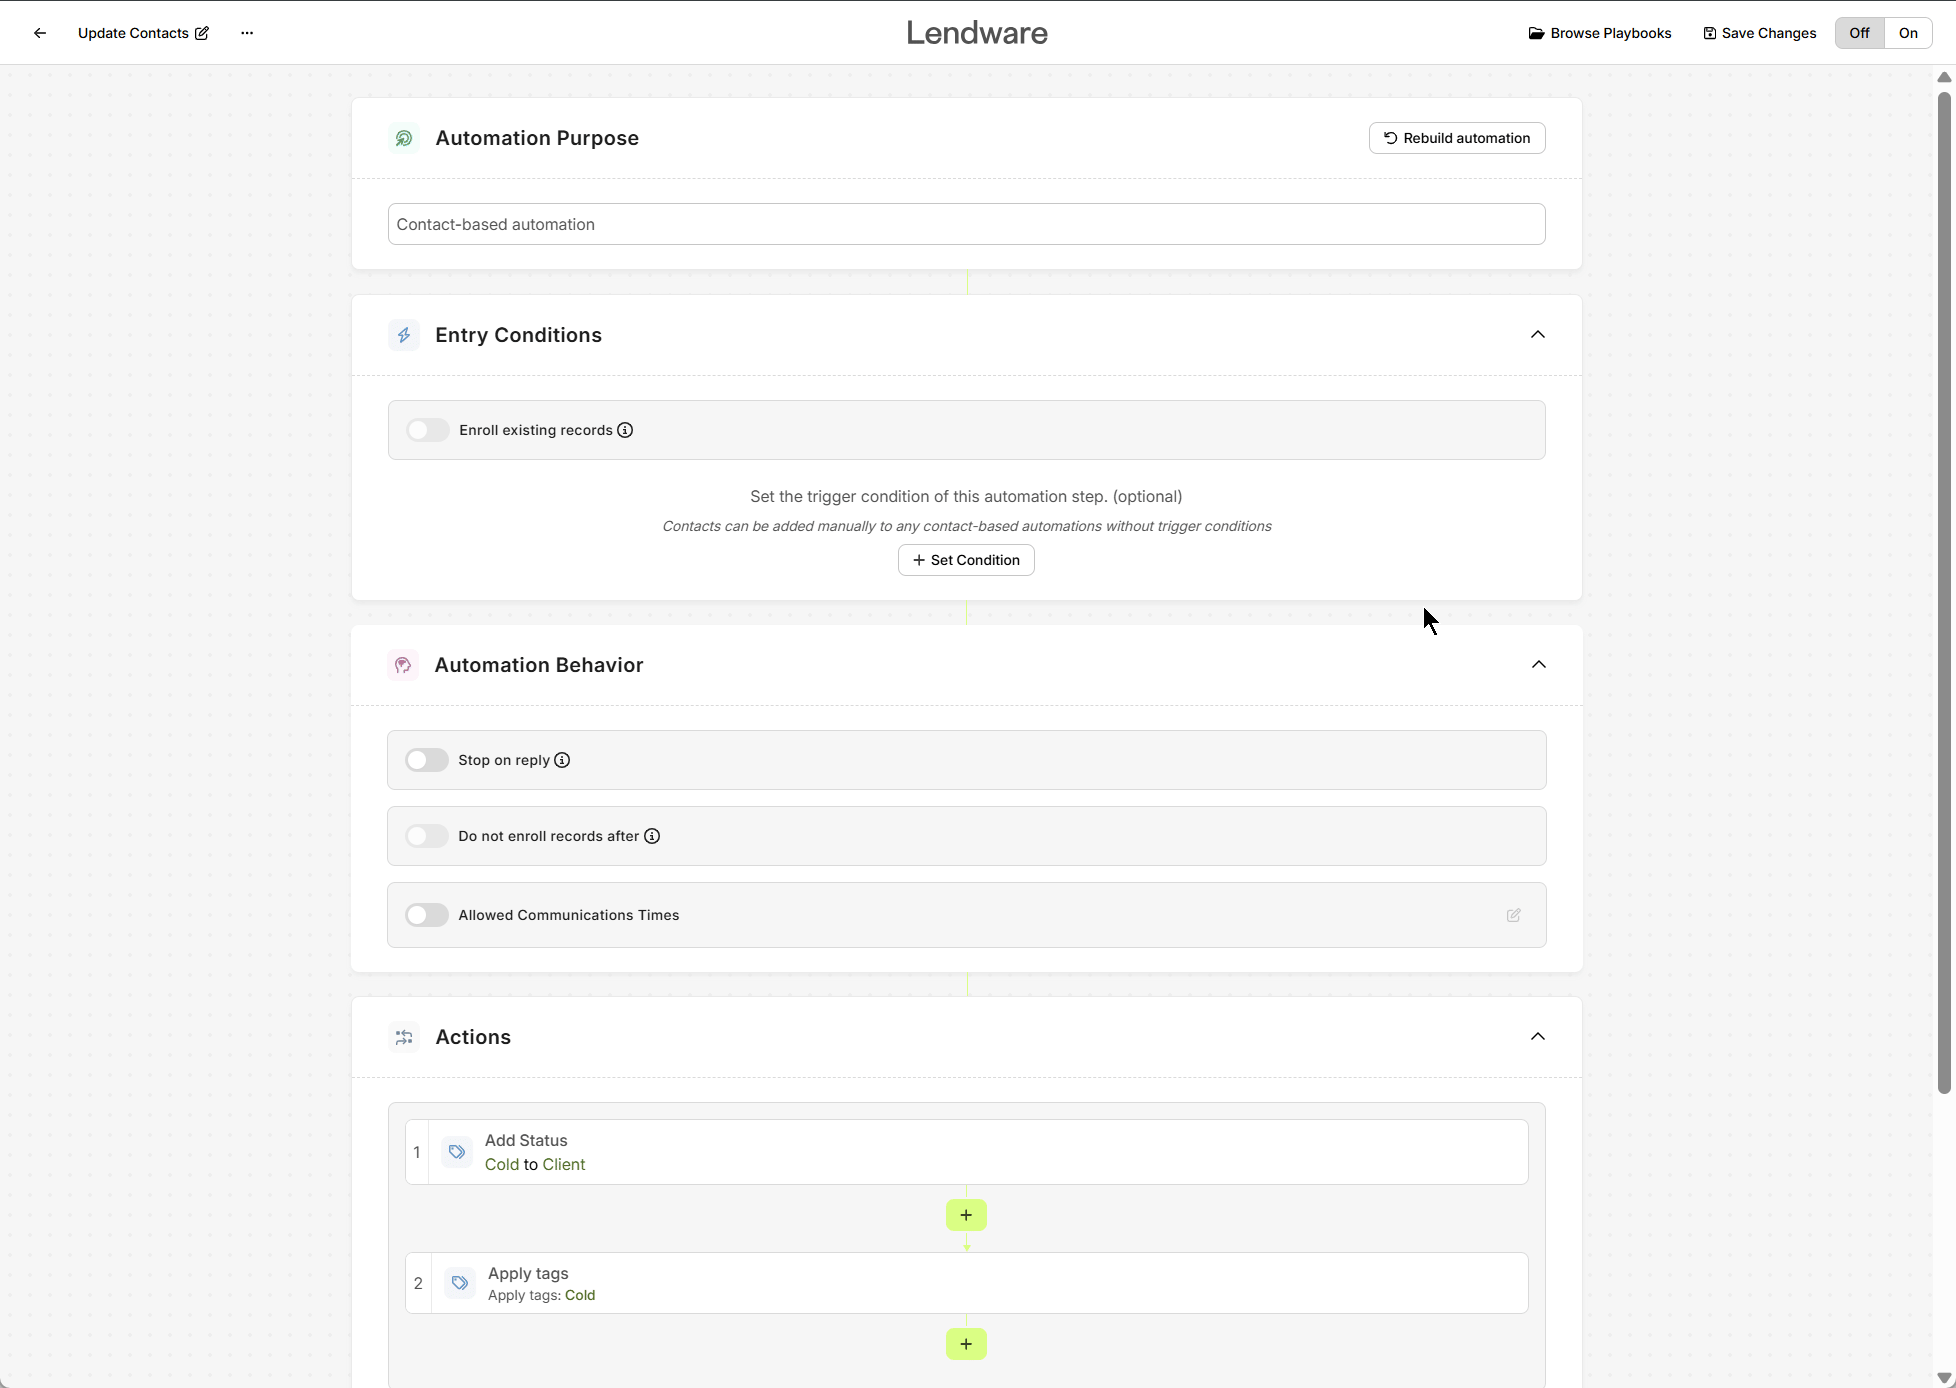Collapse the Actions section
The height and width of the screenshot is (1388, 1956).
(1538, 1036)
